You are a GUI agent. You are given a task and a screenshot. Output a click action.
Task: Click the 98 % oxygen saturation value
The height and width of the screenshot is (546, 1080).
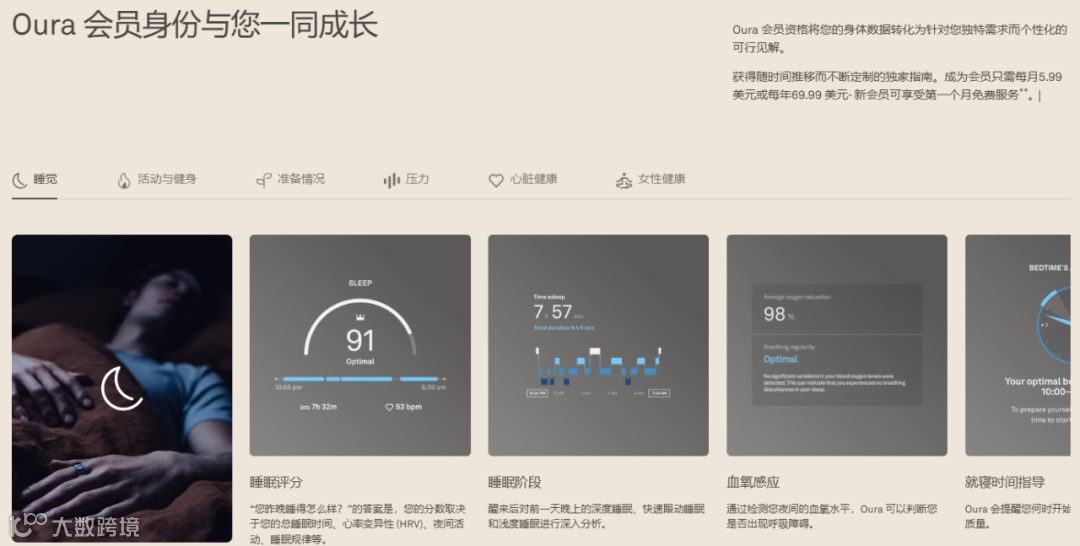pos(779,314)
